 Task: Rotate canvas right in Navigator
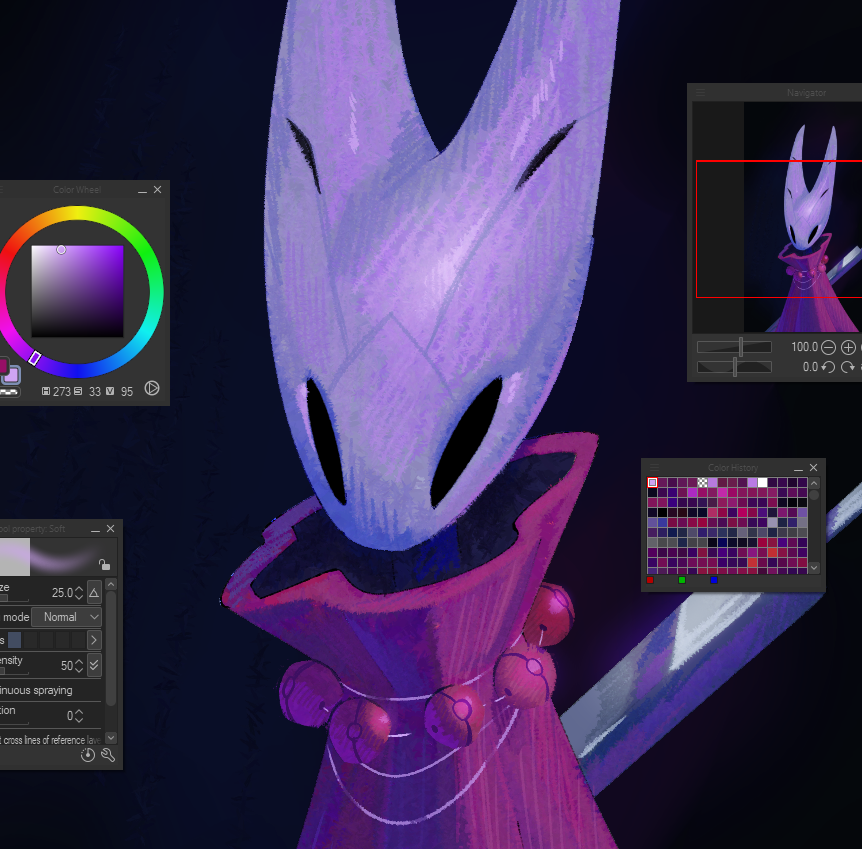(x=848, y=367)
